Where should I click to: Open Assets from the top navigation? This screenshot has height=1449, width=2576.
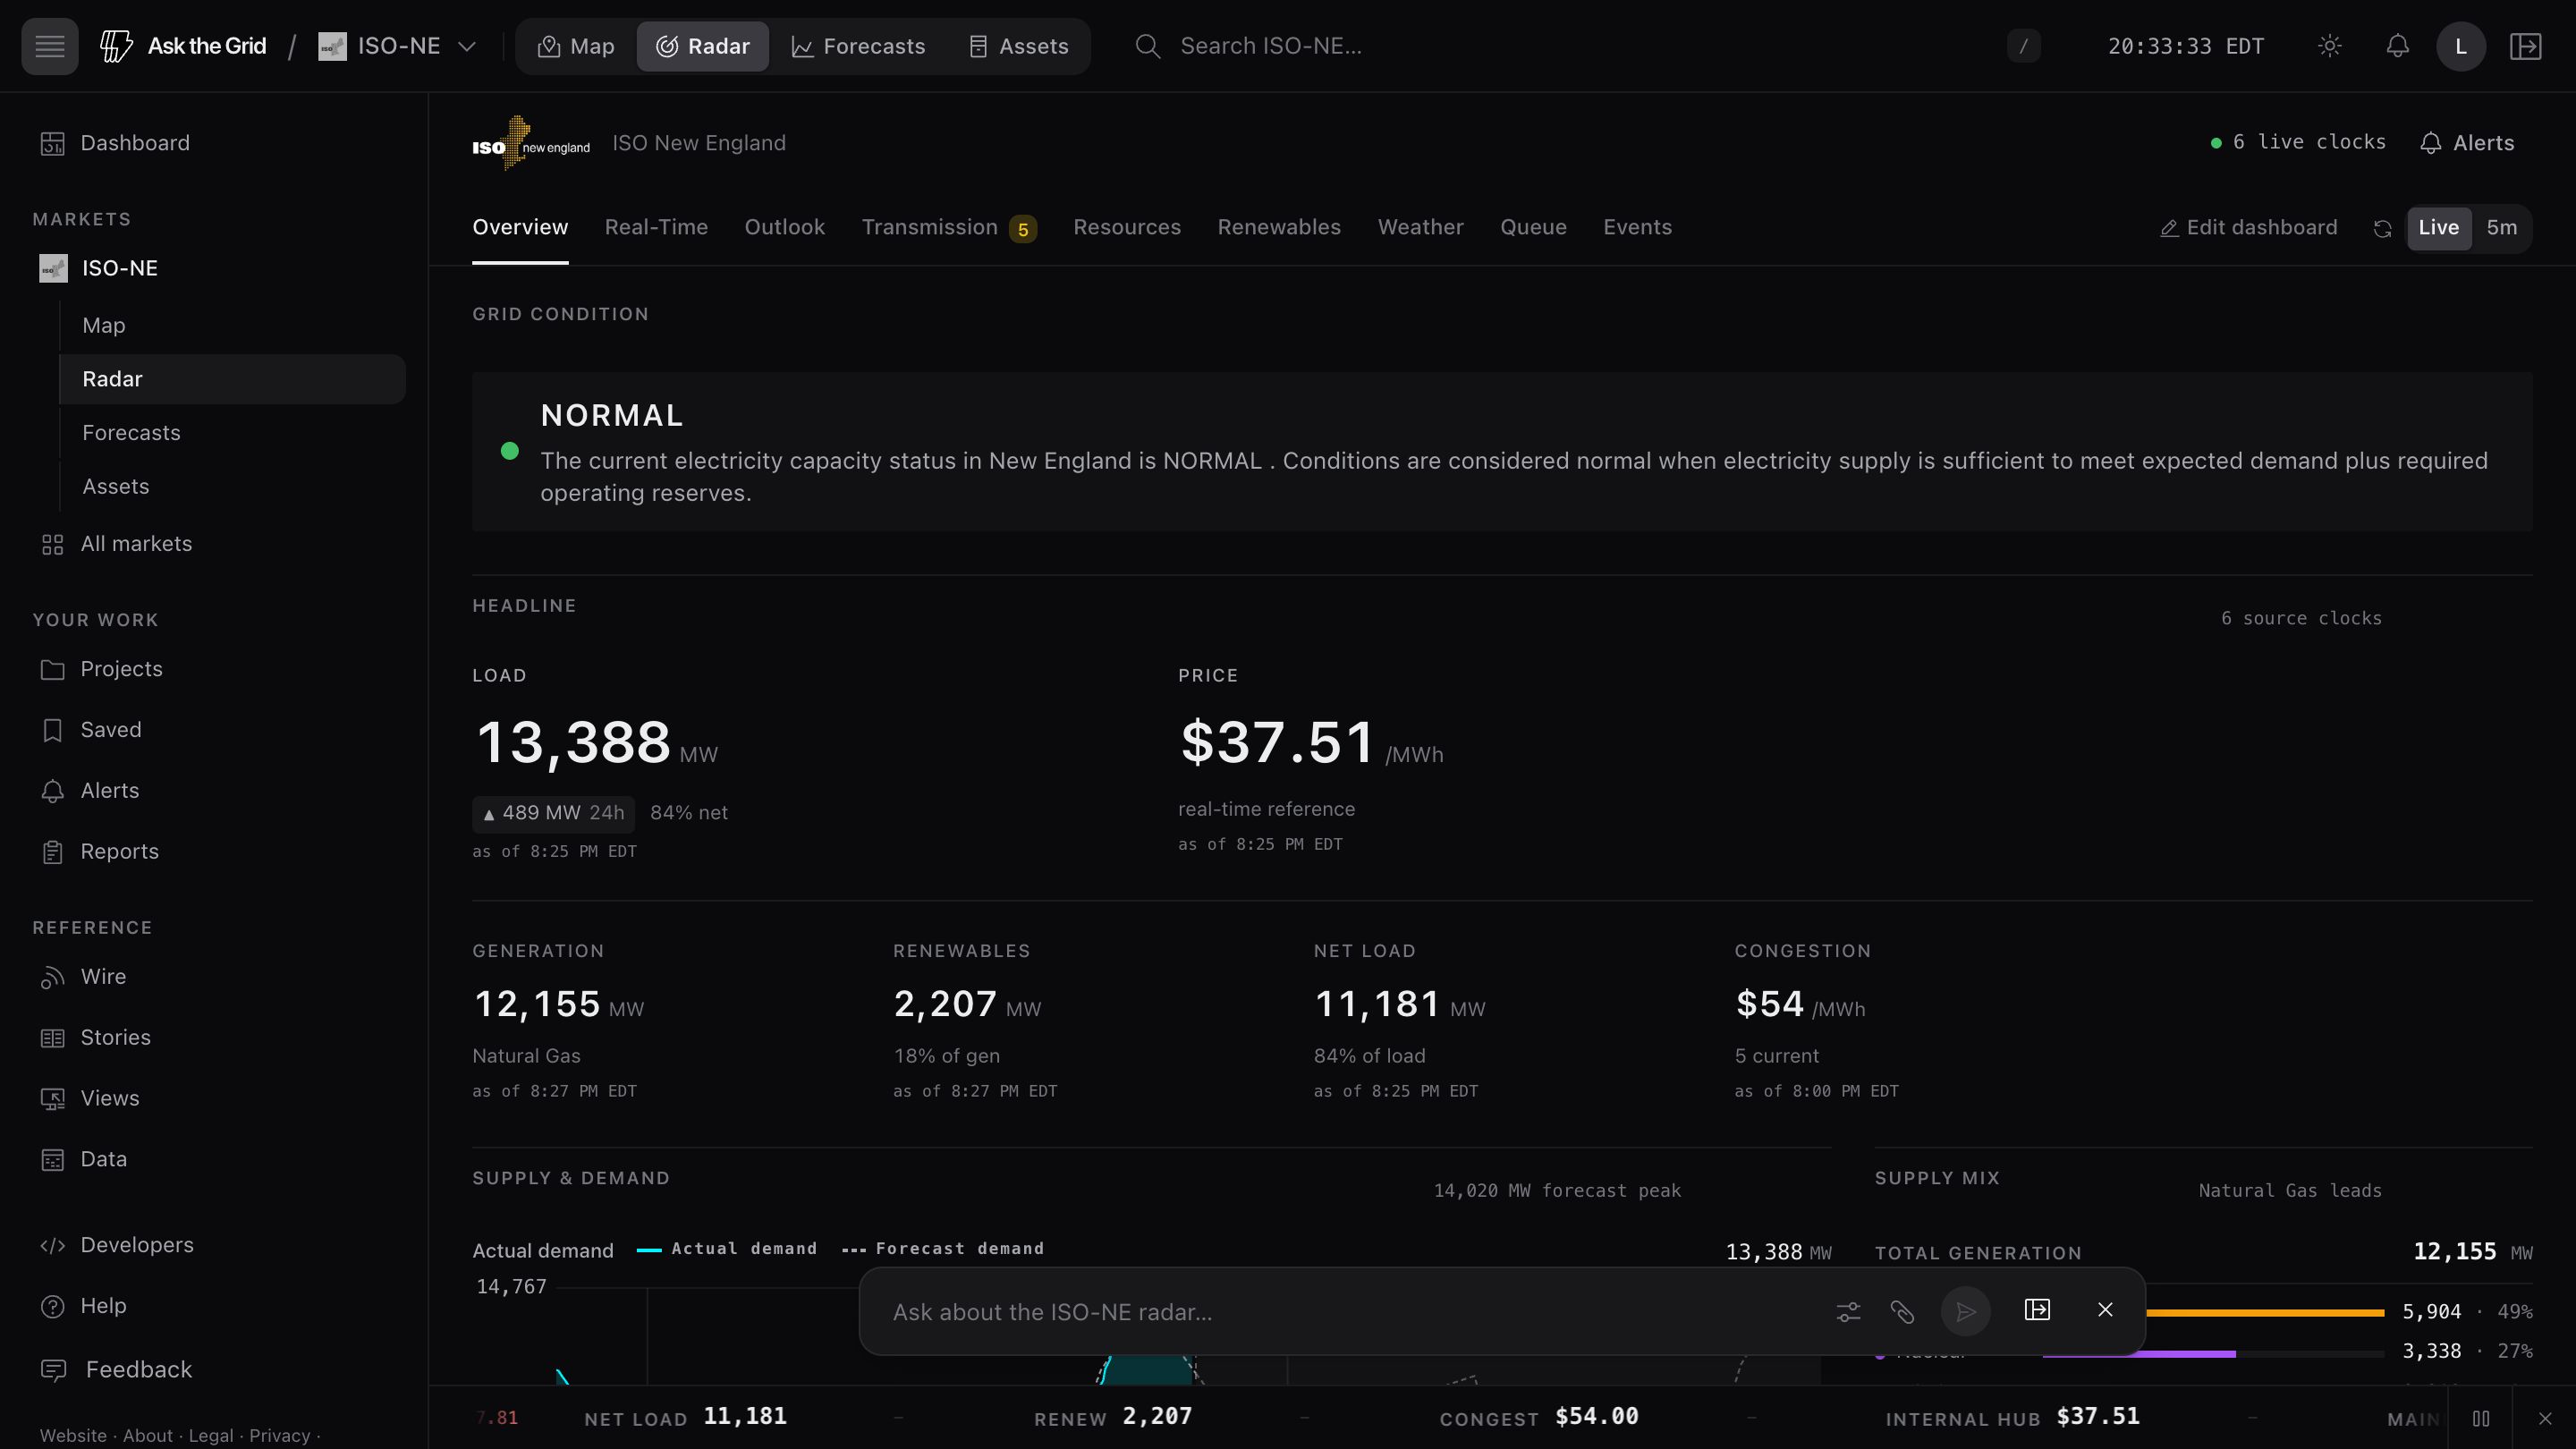tap(1019, 46)
